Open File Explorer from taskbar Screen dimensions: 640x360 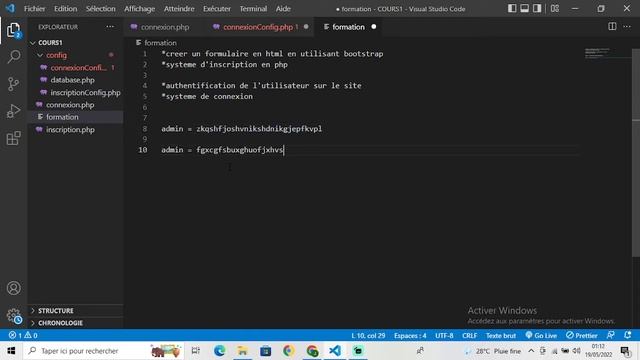242,351
